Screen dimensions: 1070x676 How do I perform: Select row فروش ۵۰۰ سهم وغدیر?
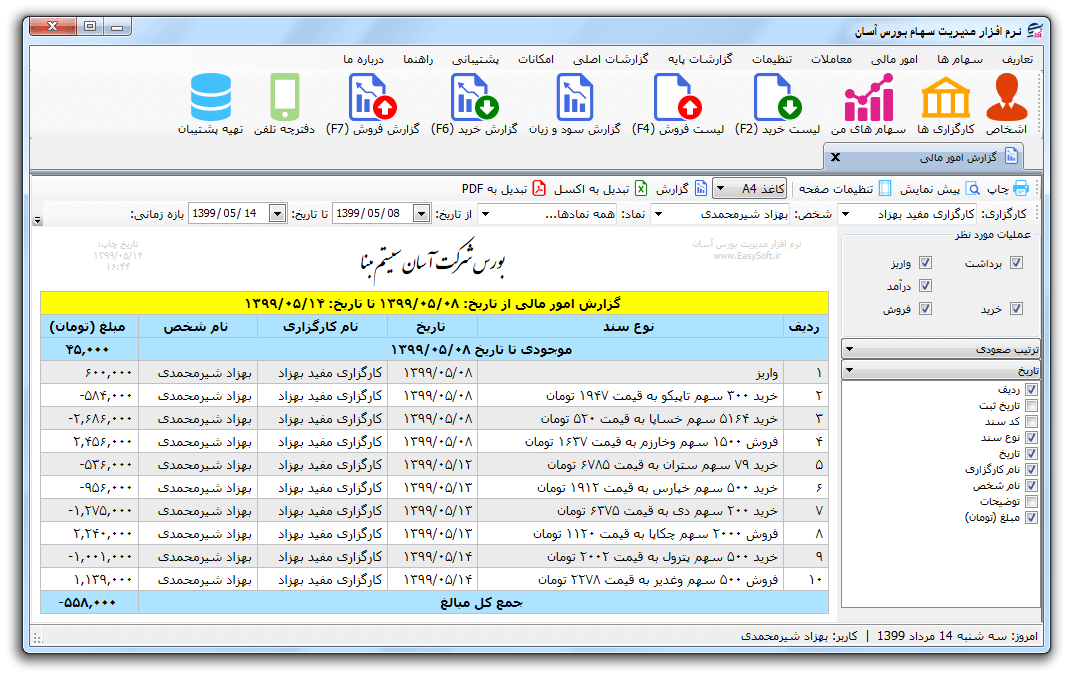(434, 580)
